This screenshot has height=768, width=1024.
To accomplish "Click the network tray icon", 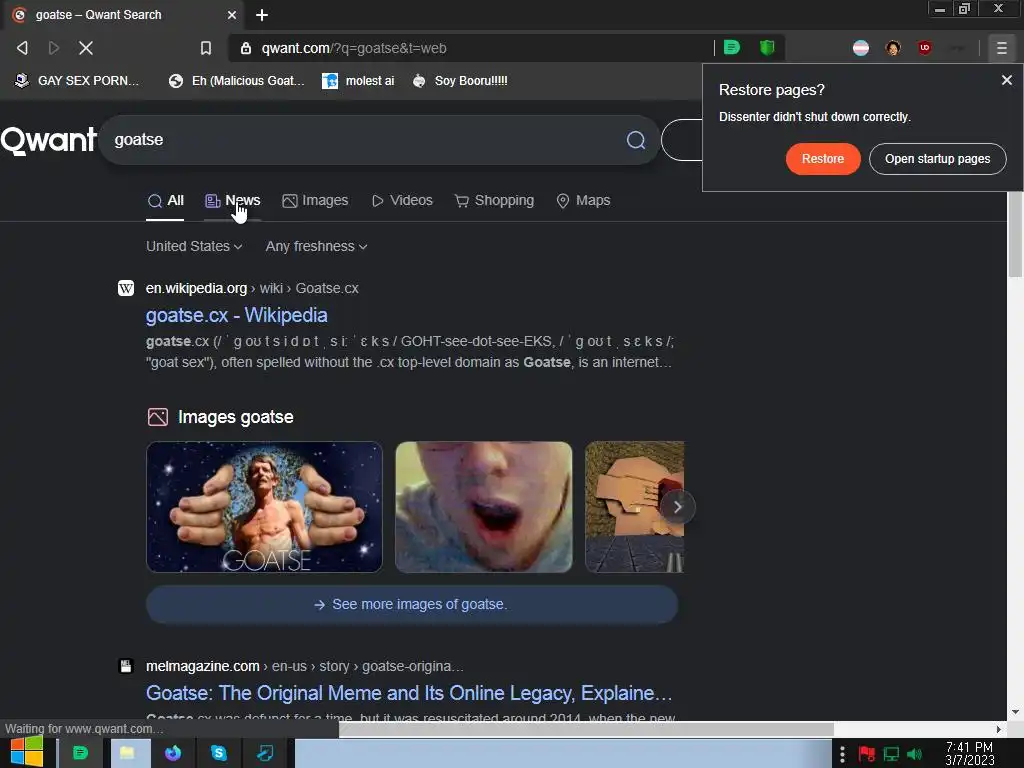I will click(891, 754).
